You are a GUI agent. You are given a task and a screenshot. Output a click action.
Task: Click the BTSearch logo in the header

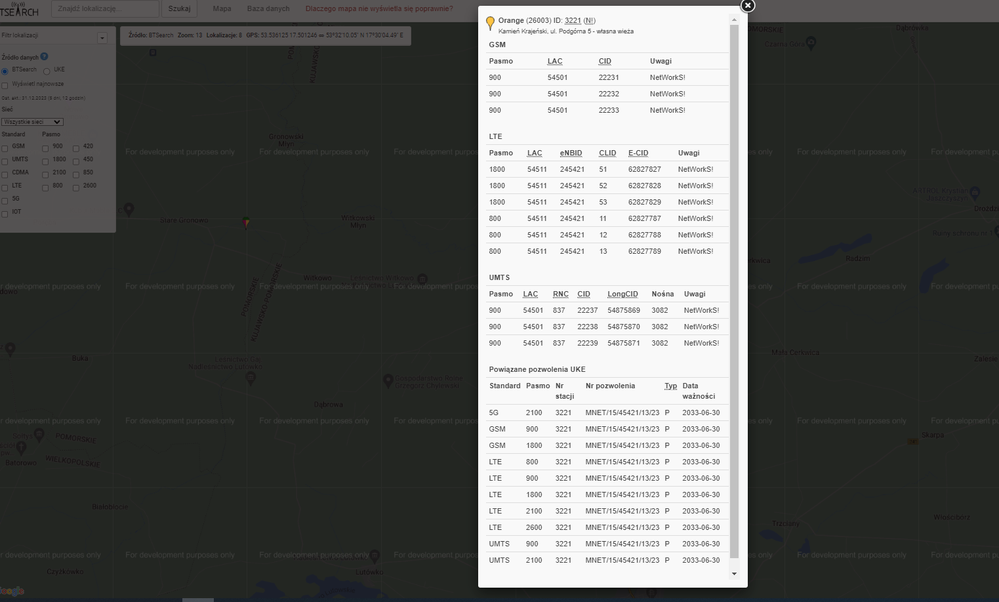(x=20, y=9)
